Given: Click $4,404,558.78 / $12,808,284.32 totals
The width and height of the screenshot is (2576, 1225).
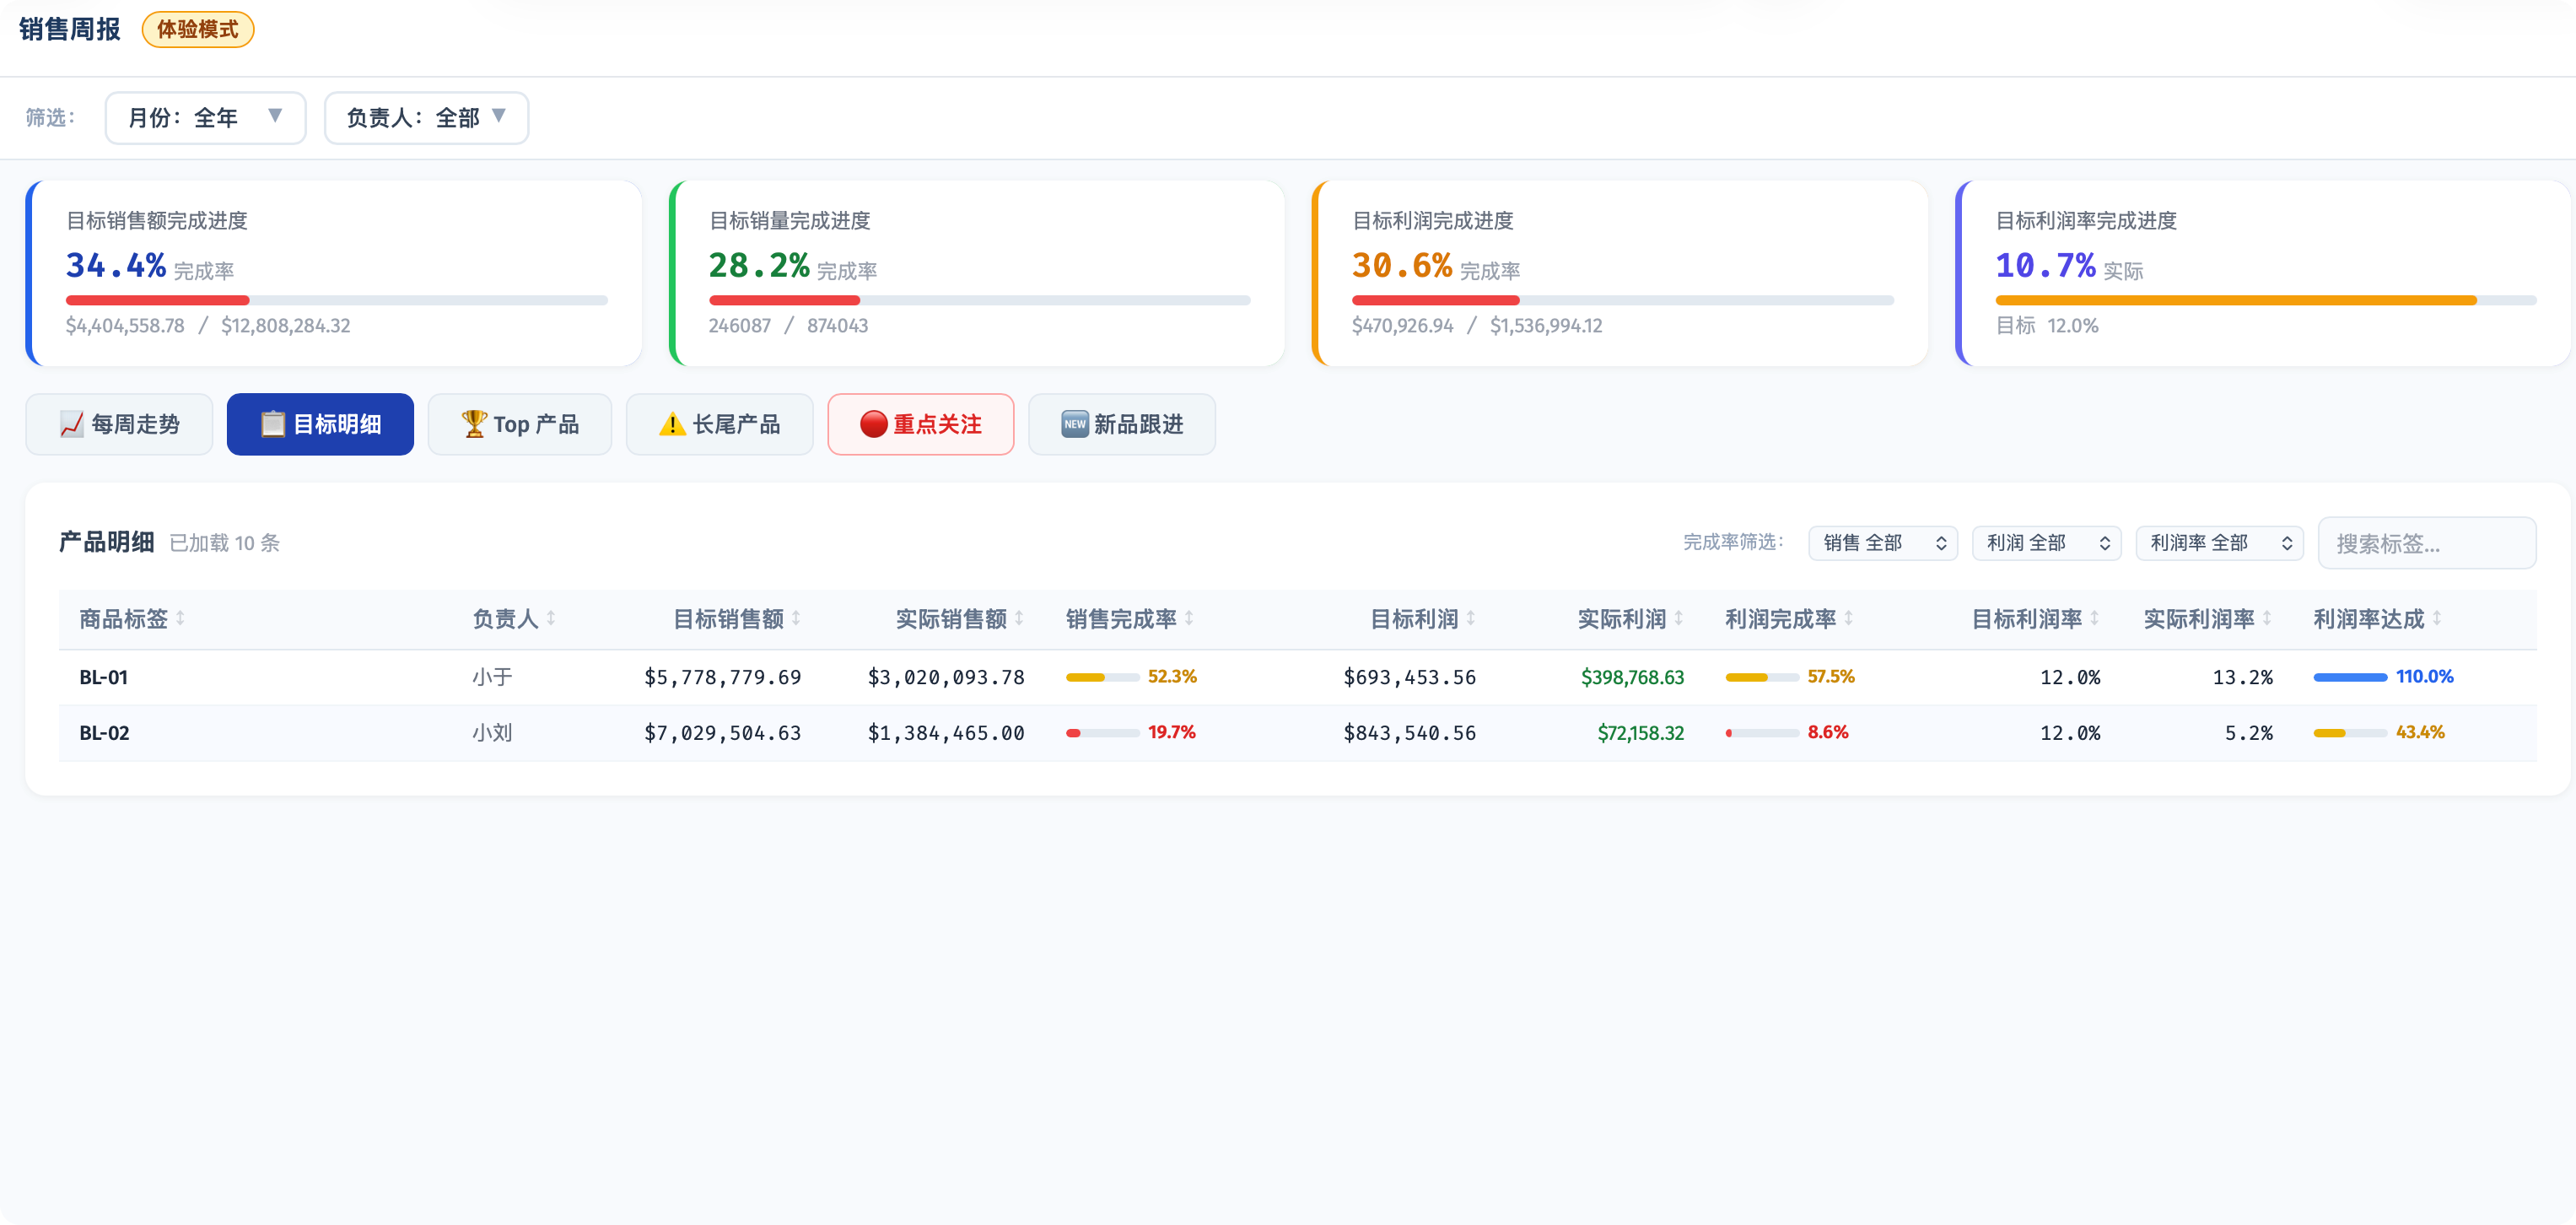Looking at the screenshot, I should click(x=208, y=326).
